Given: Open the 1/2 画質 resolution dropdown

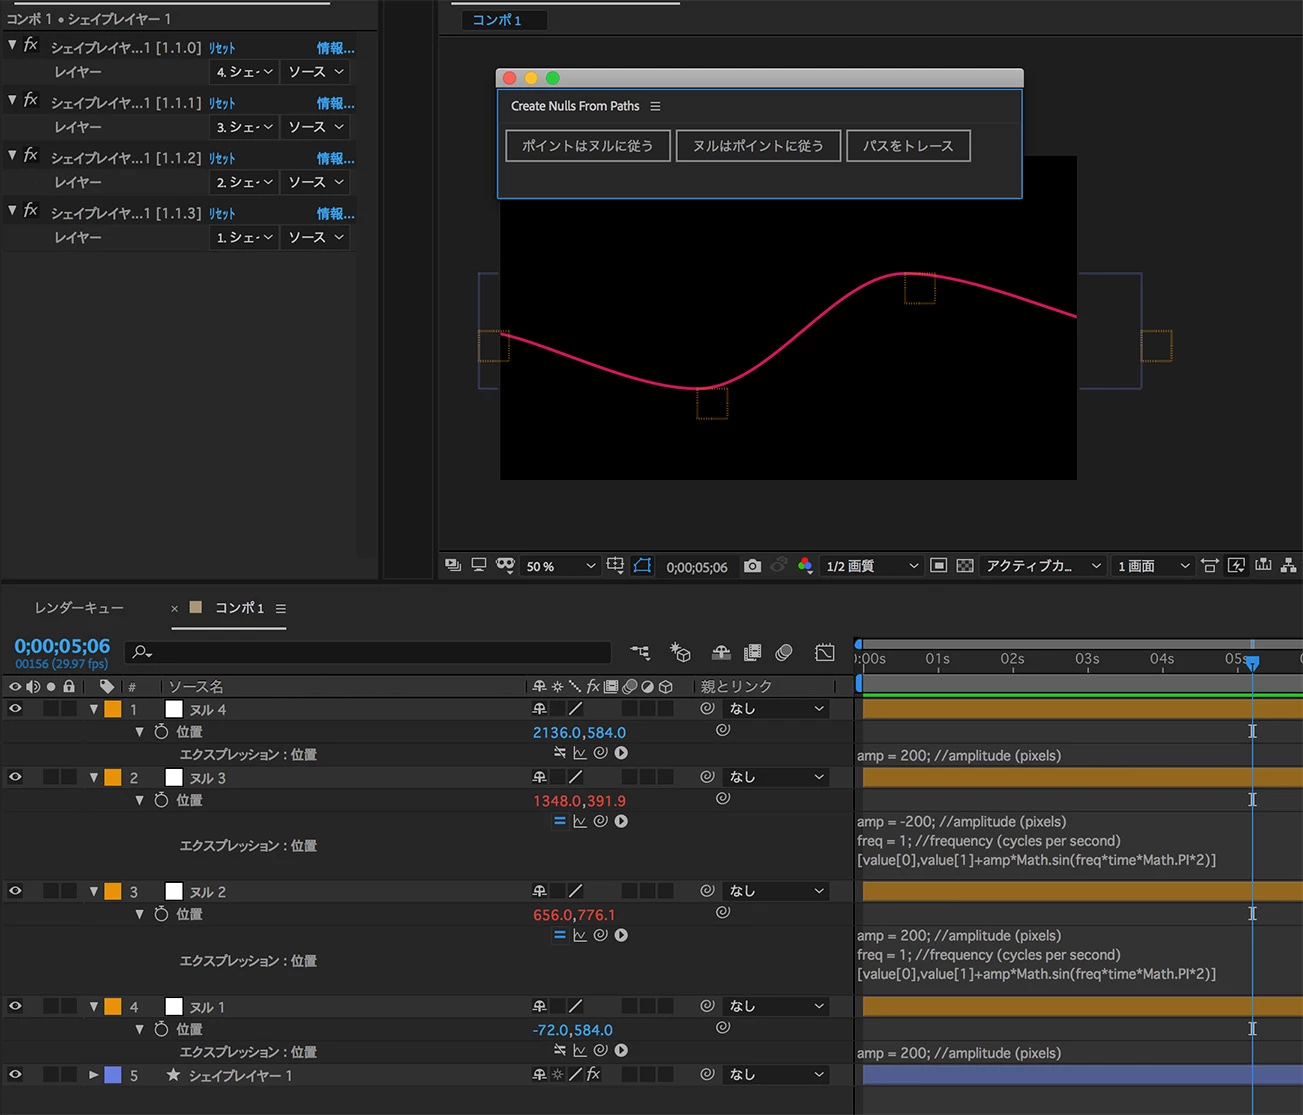Looking at the screenshot, I should point(872,566).
